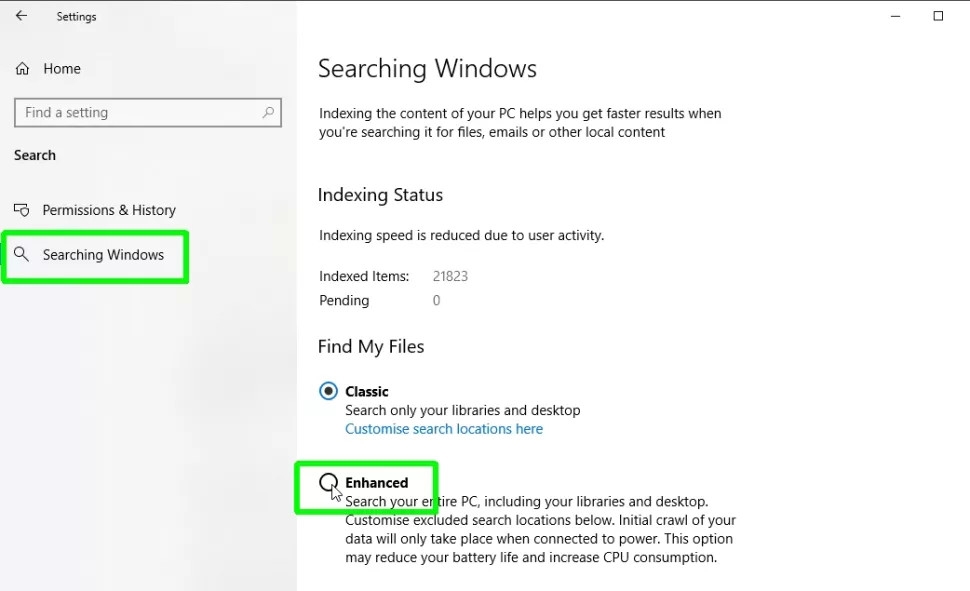The width and height of the screenshot is (970, 591).
Task: Click the Permissions & History sidebar icon
Action: pyautogui.click(x=21, y=210)
